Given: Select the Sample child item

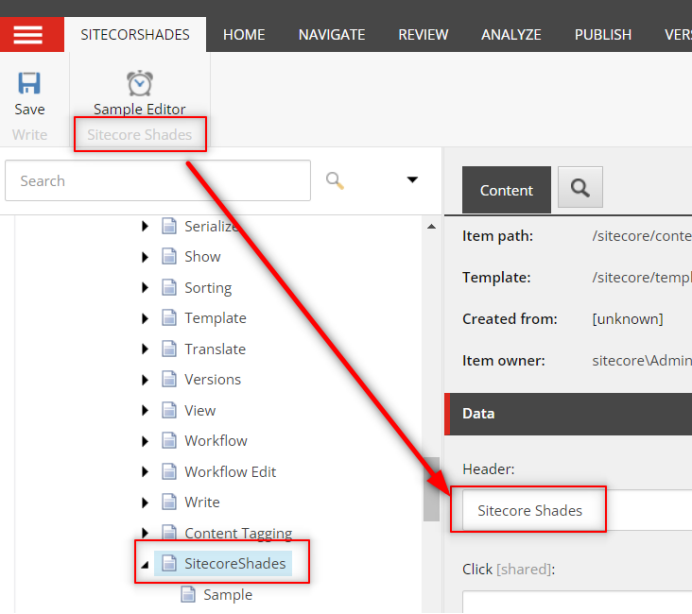Looking at the screenshot, I should [228, 595].
